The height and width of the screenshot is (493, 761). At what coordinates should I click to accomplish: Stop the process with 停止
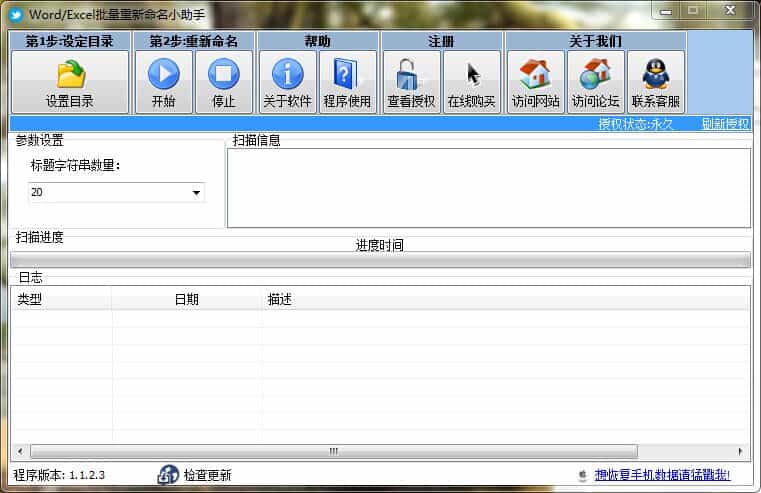point(224,82)
